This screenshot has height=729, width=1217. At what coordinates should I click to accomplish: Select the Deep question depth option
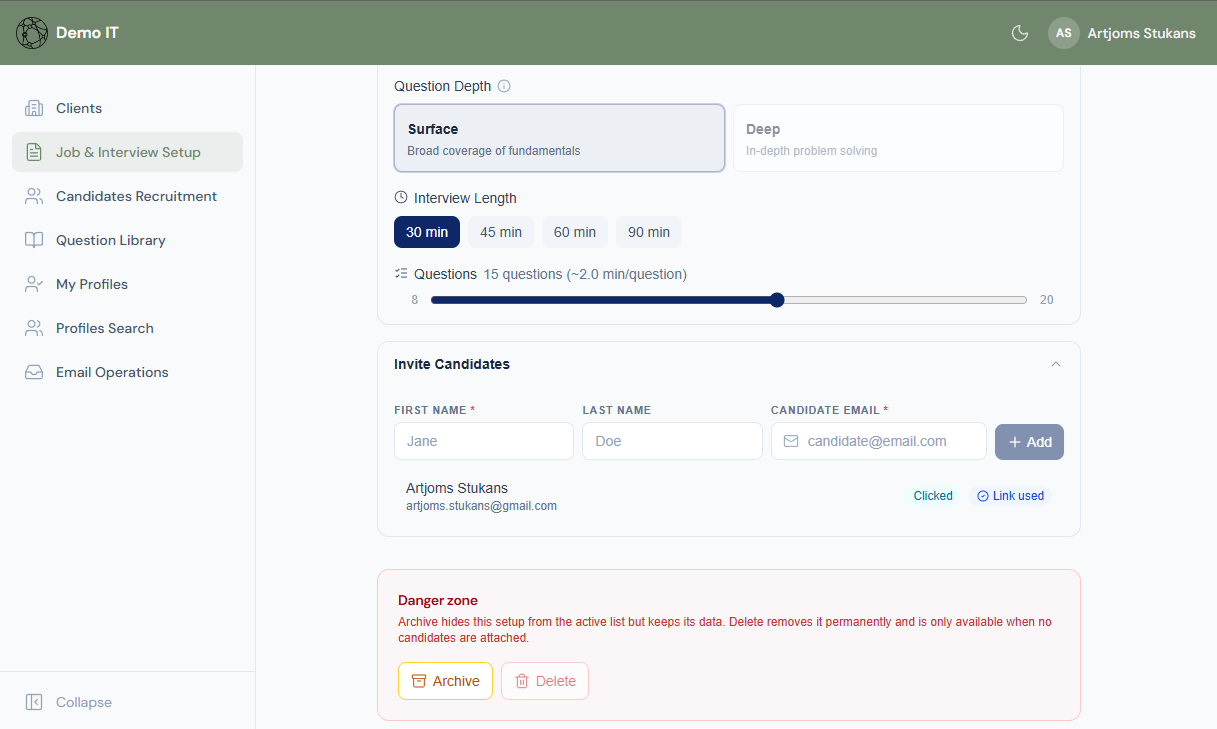[898, 138]
